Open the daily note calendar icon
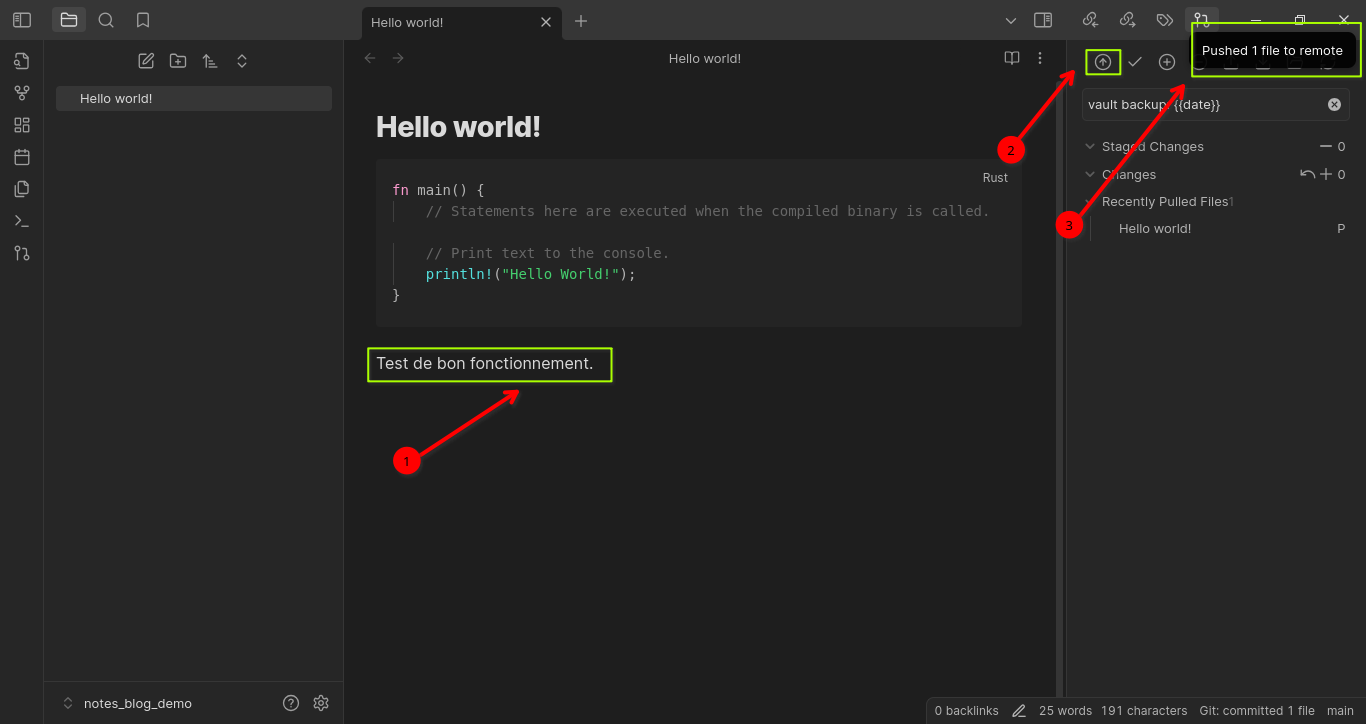Screen dimensions: 1366x724 [x=22, y=157]
